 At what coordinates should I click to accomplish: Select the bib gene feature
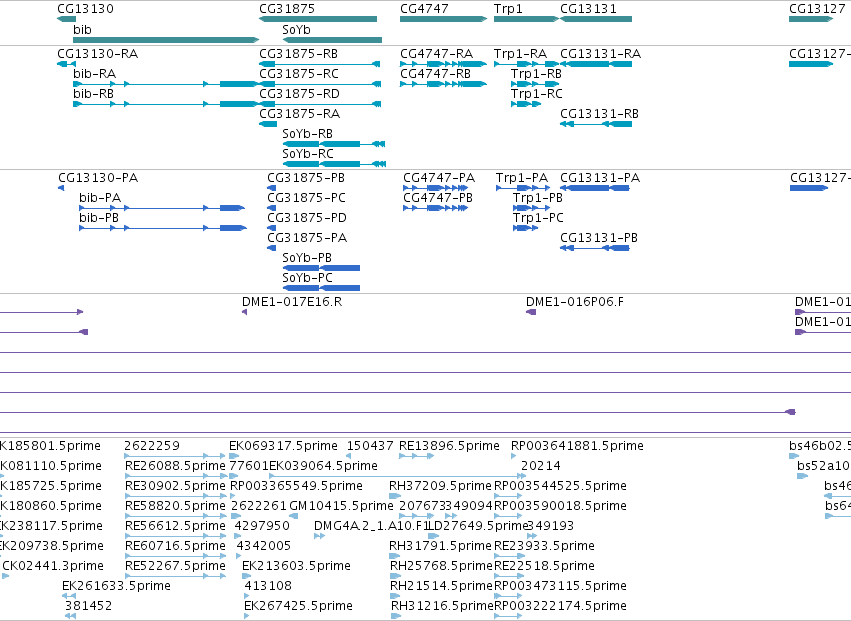point(166,40)
